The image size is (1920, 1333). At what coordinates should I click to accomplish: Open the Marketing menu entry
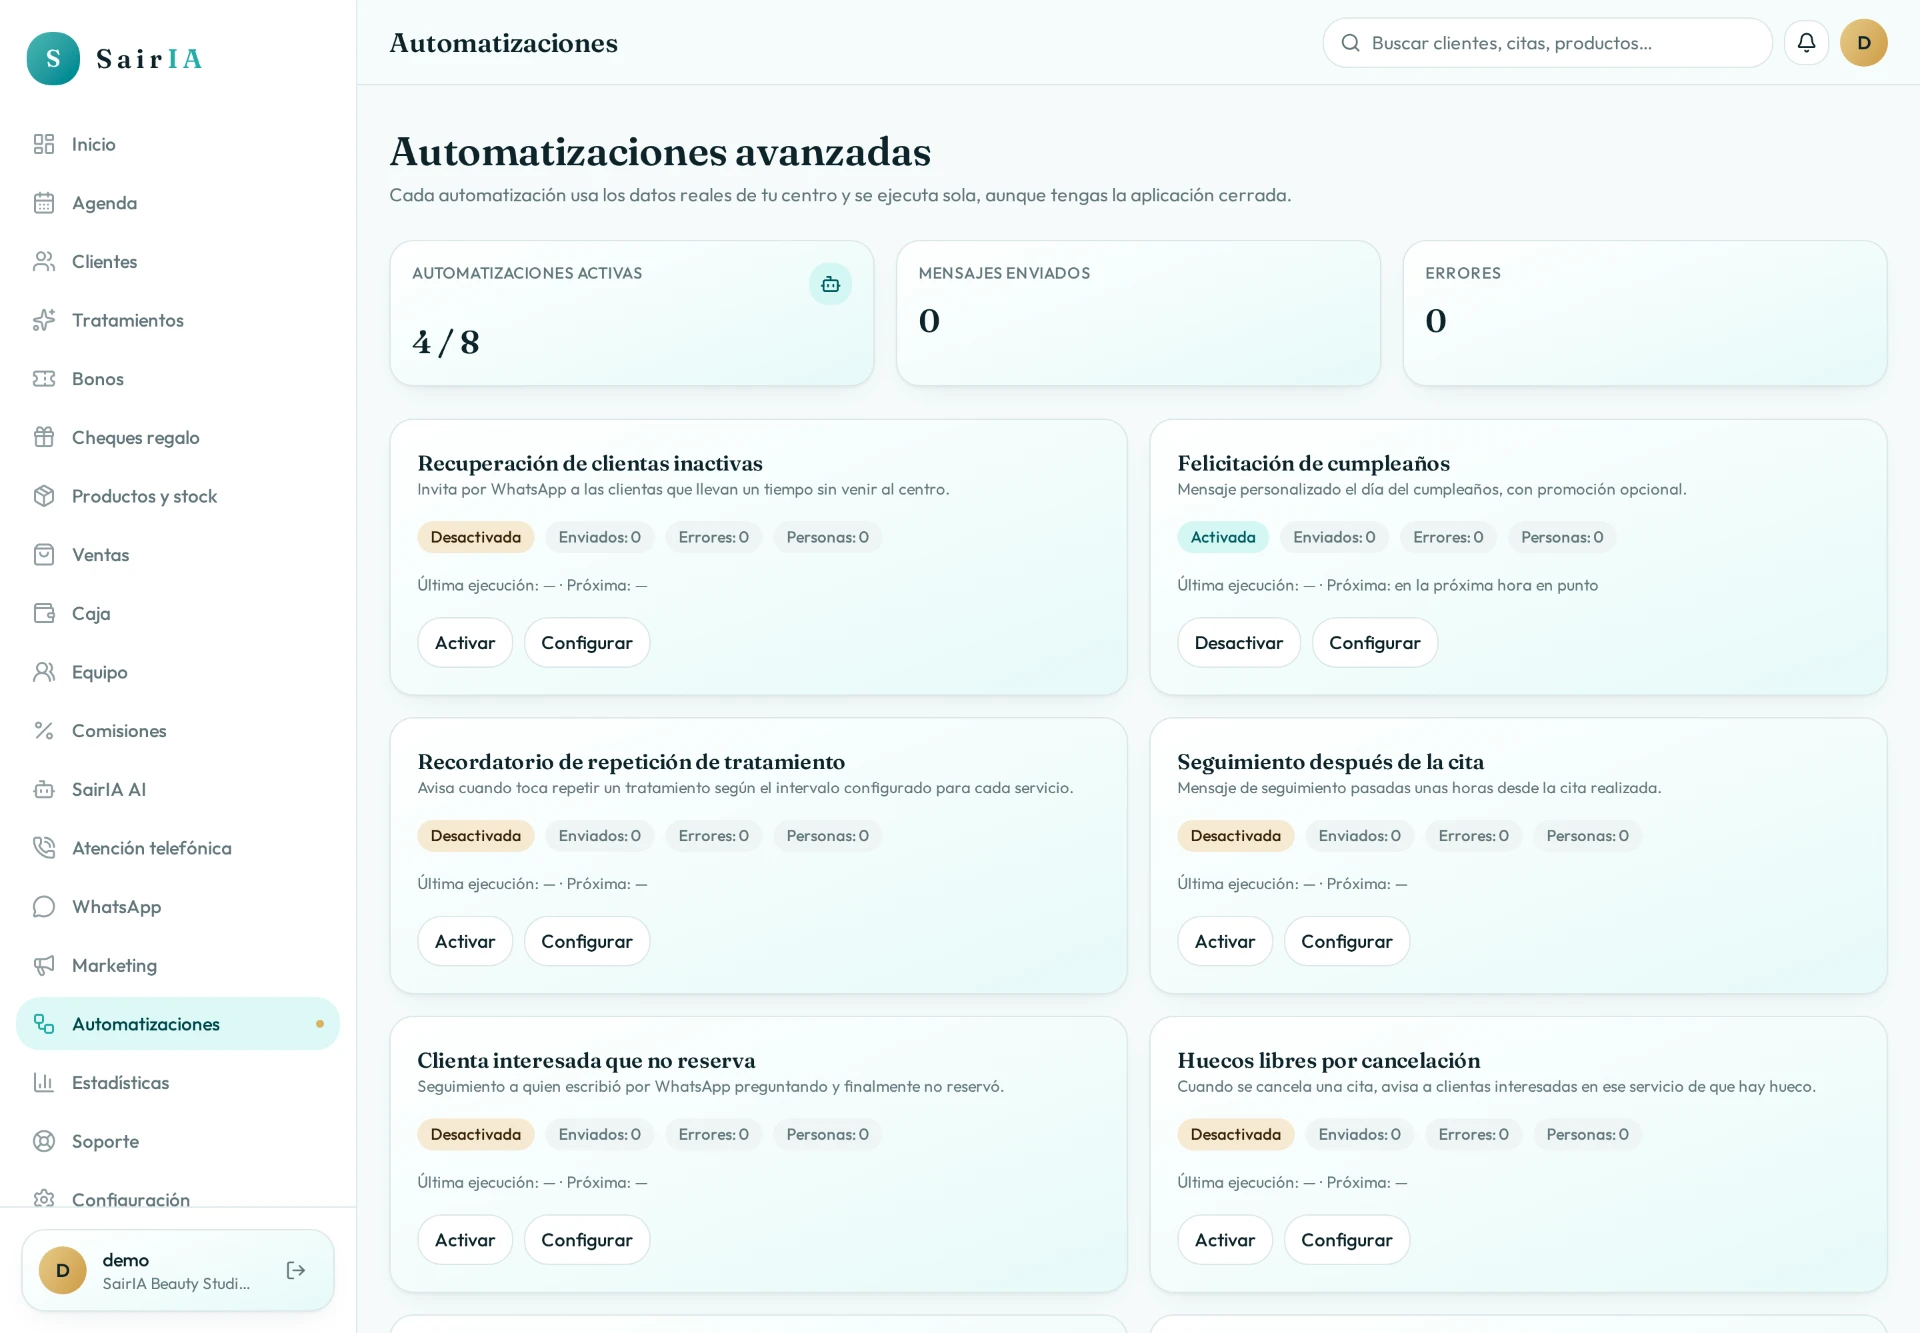click(x=178, y=965)
